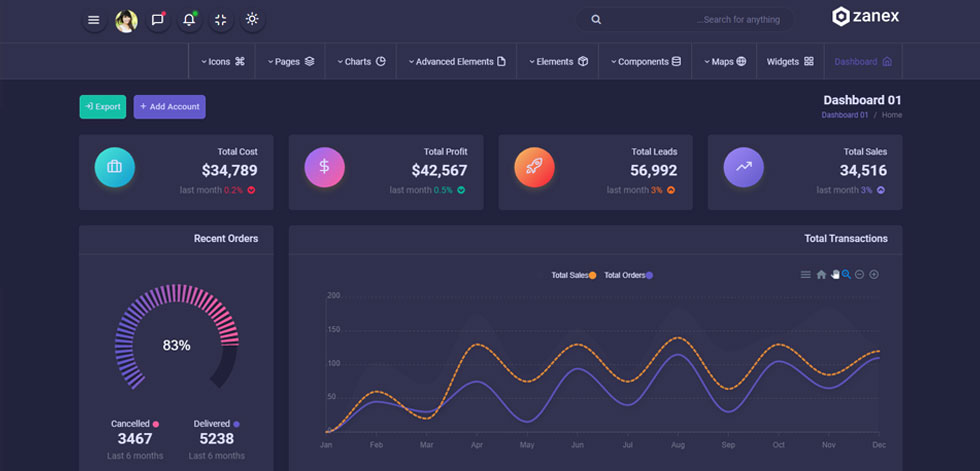Select the chart panning hand tool
Screen dimensions: 980x471
835,274
